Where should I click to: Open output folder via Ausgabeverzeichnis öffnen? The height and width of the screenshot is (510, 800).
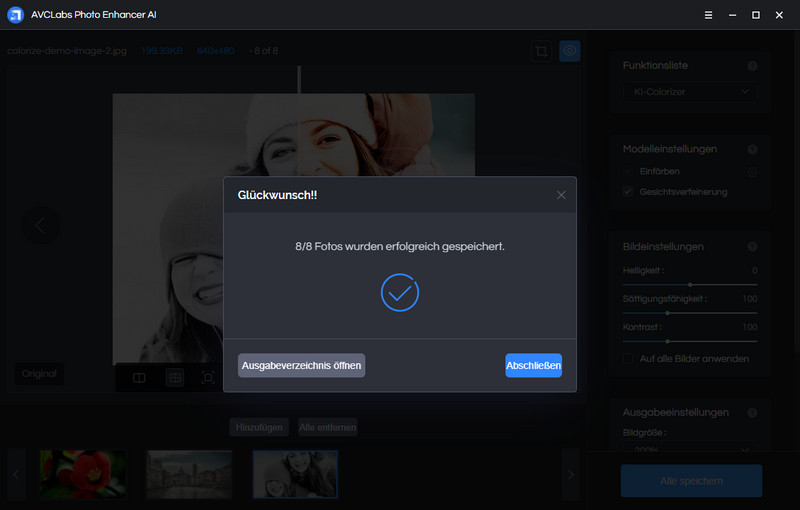pyautogui.click(x=301, y=366)
